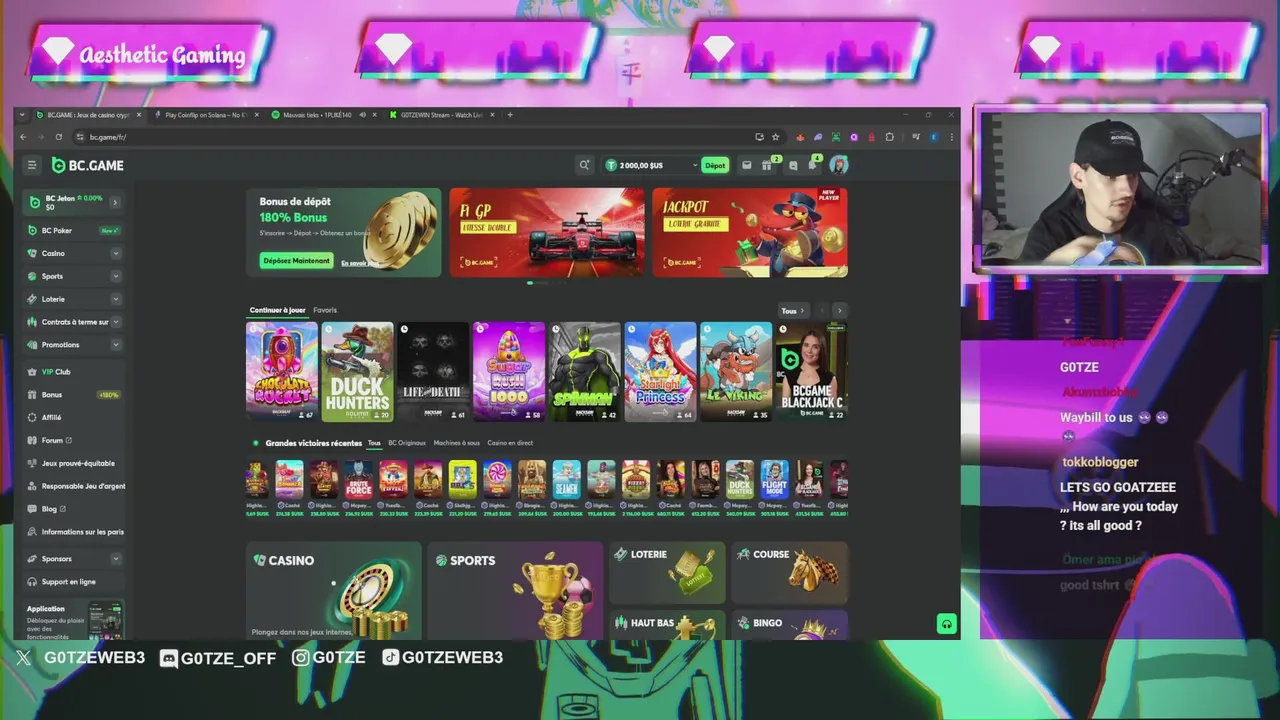Open the wallet currency dropdown showing 2 000,00 $US
The width and height of the screenshot is (1280, 720).
tap(651, 165)
